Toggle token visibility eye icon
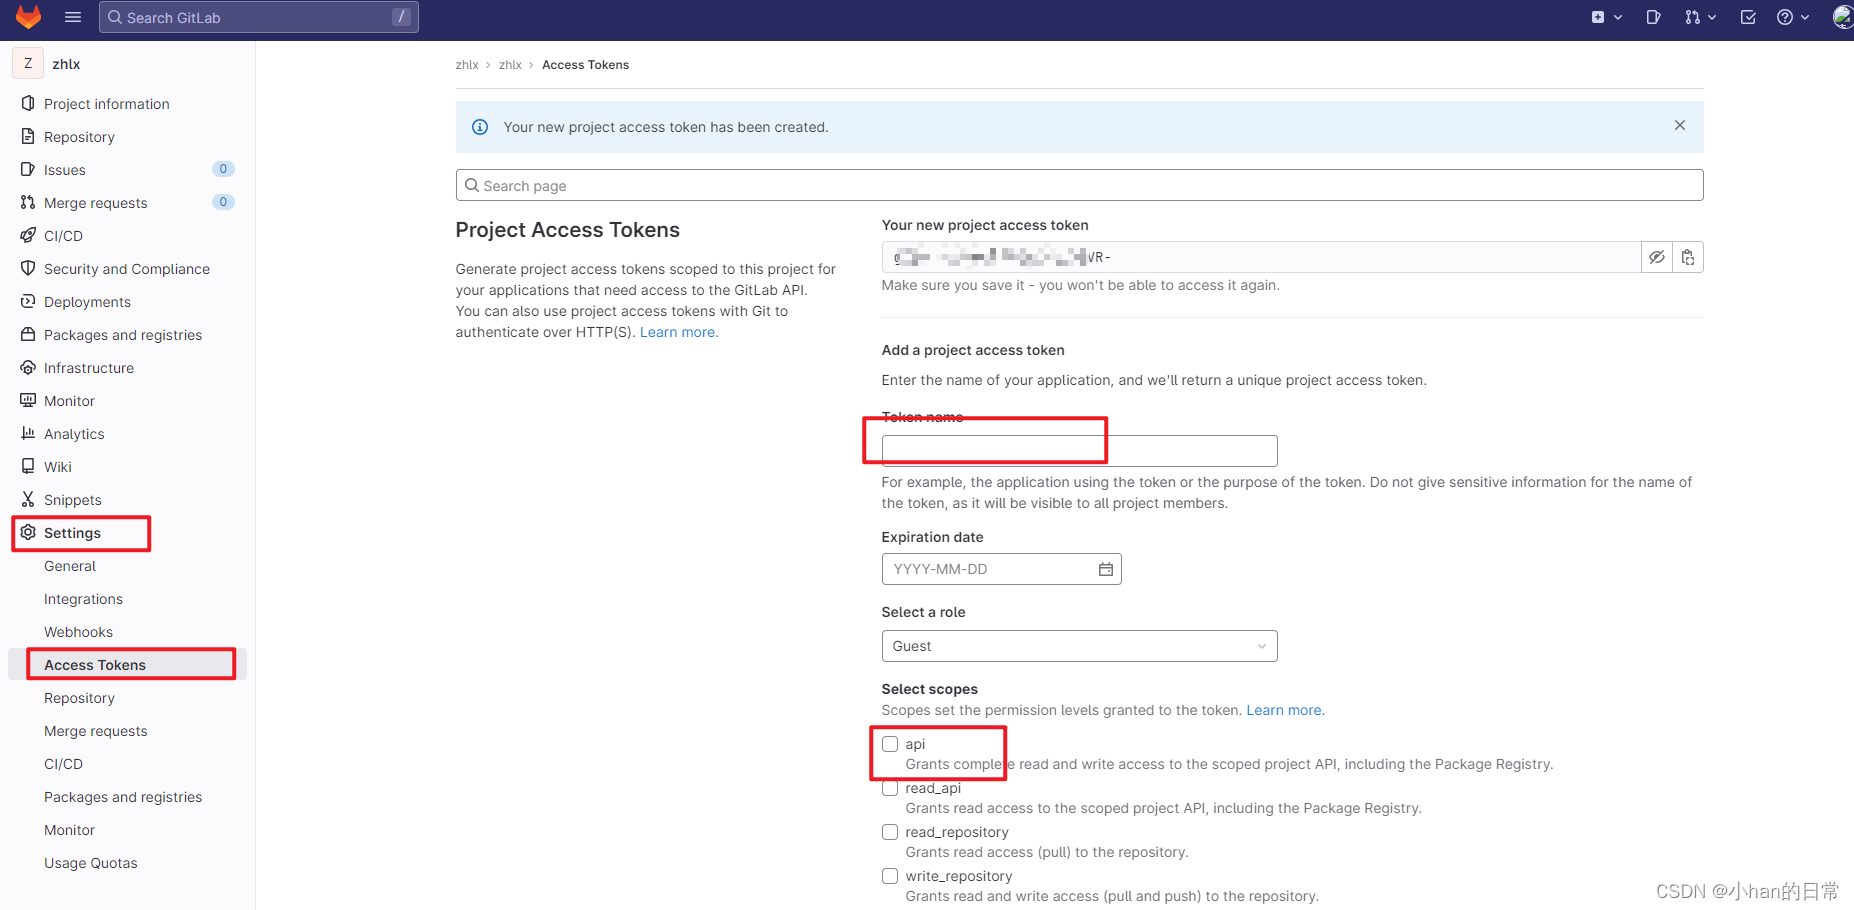This screenshot has height=910, width=1854. (x=1657, y=257)
